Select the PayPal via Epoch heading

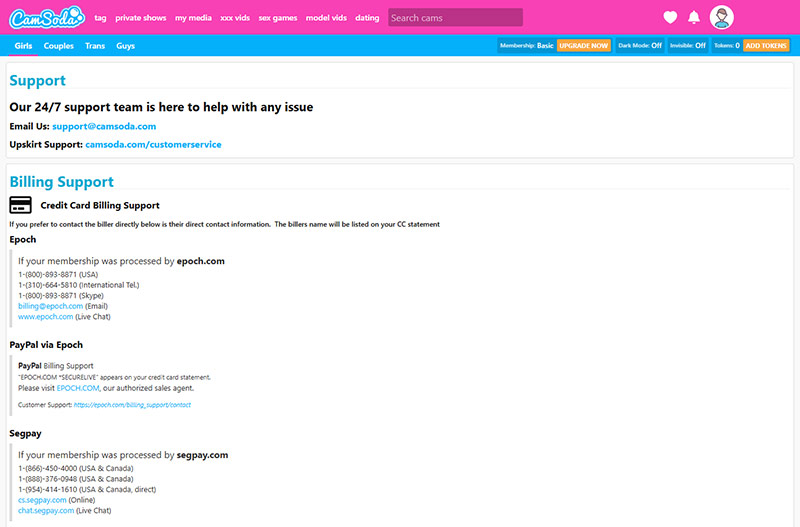tap(46, 345)
